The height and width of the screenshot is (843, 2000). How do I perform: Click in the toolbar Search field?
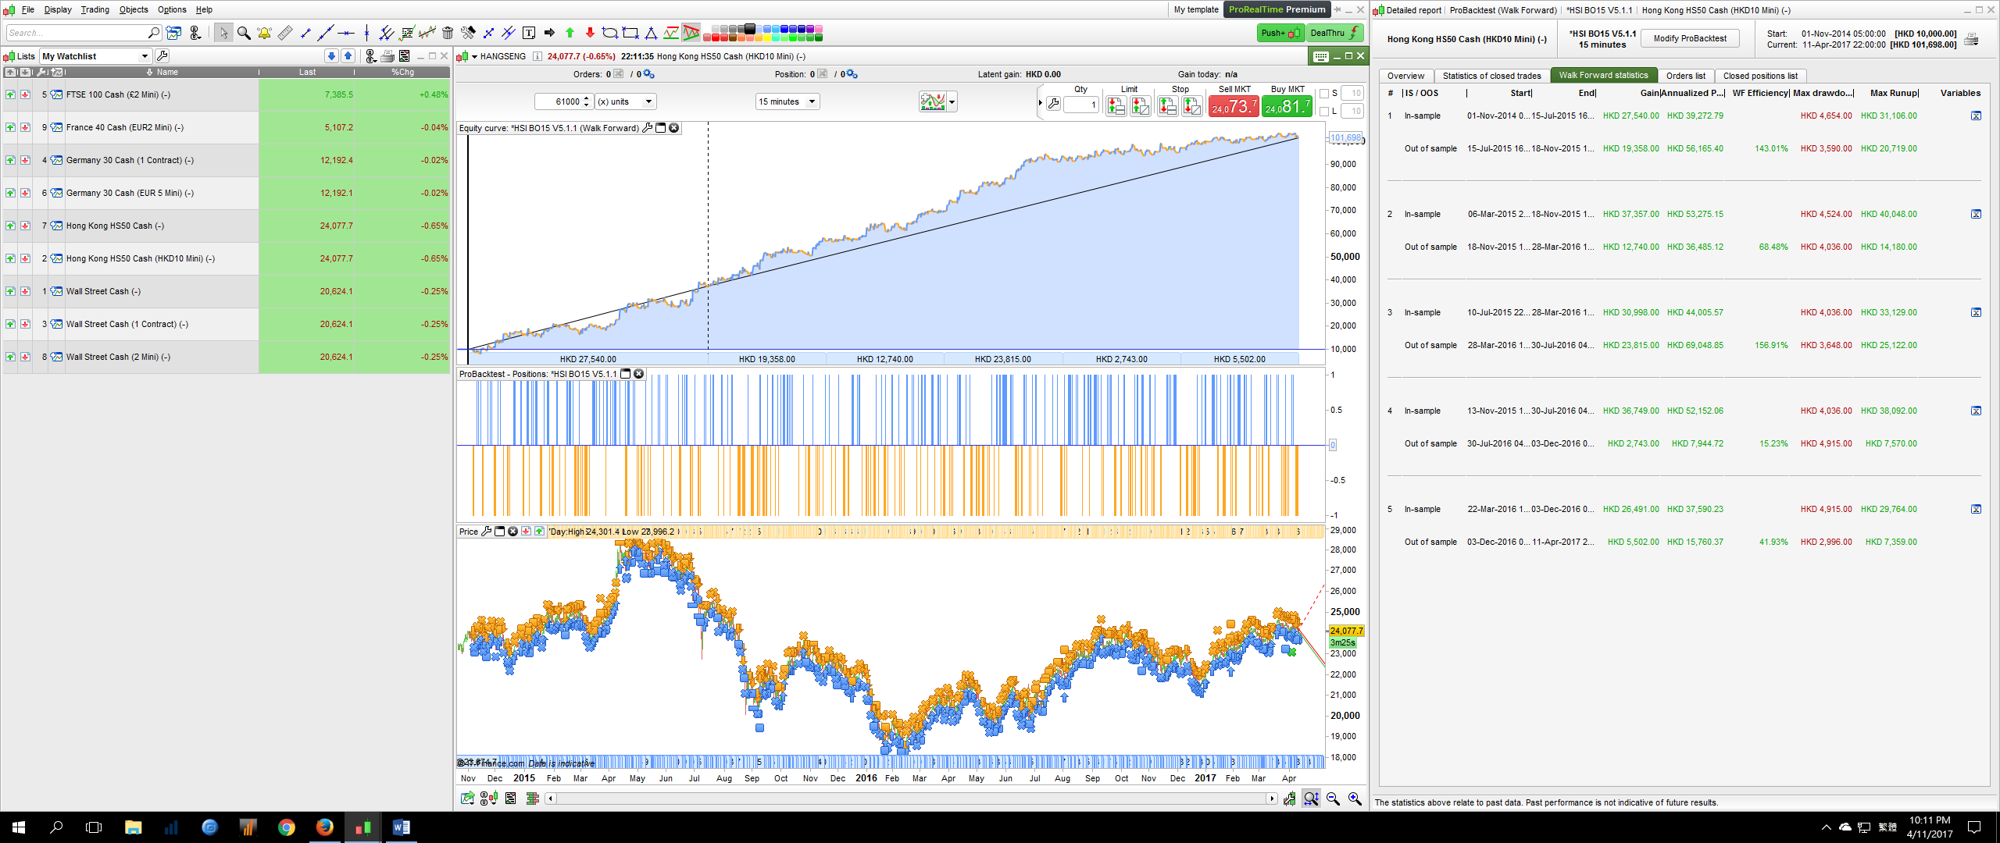coord(83,33)
